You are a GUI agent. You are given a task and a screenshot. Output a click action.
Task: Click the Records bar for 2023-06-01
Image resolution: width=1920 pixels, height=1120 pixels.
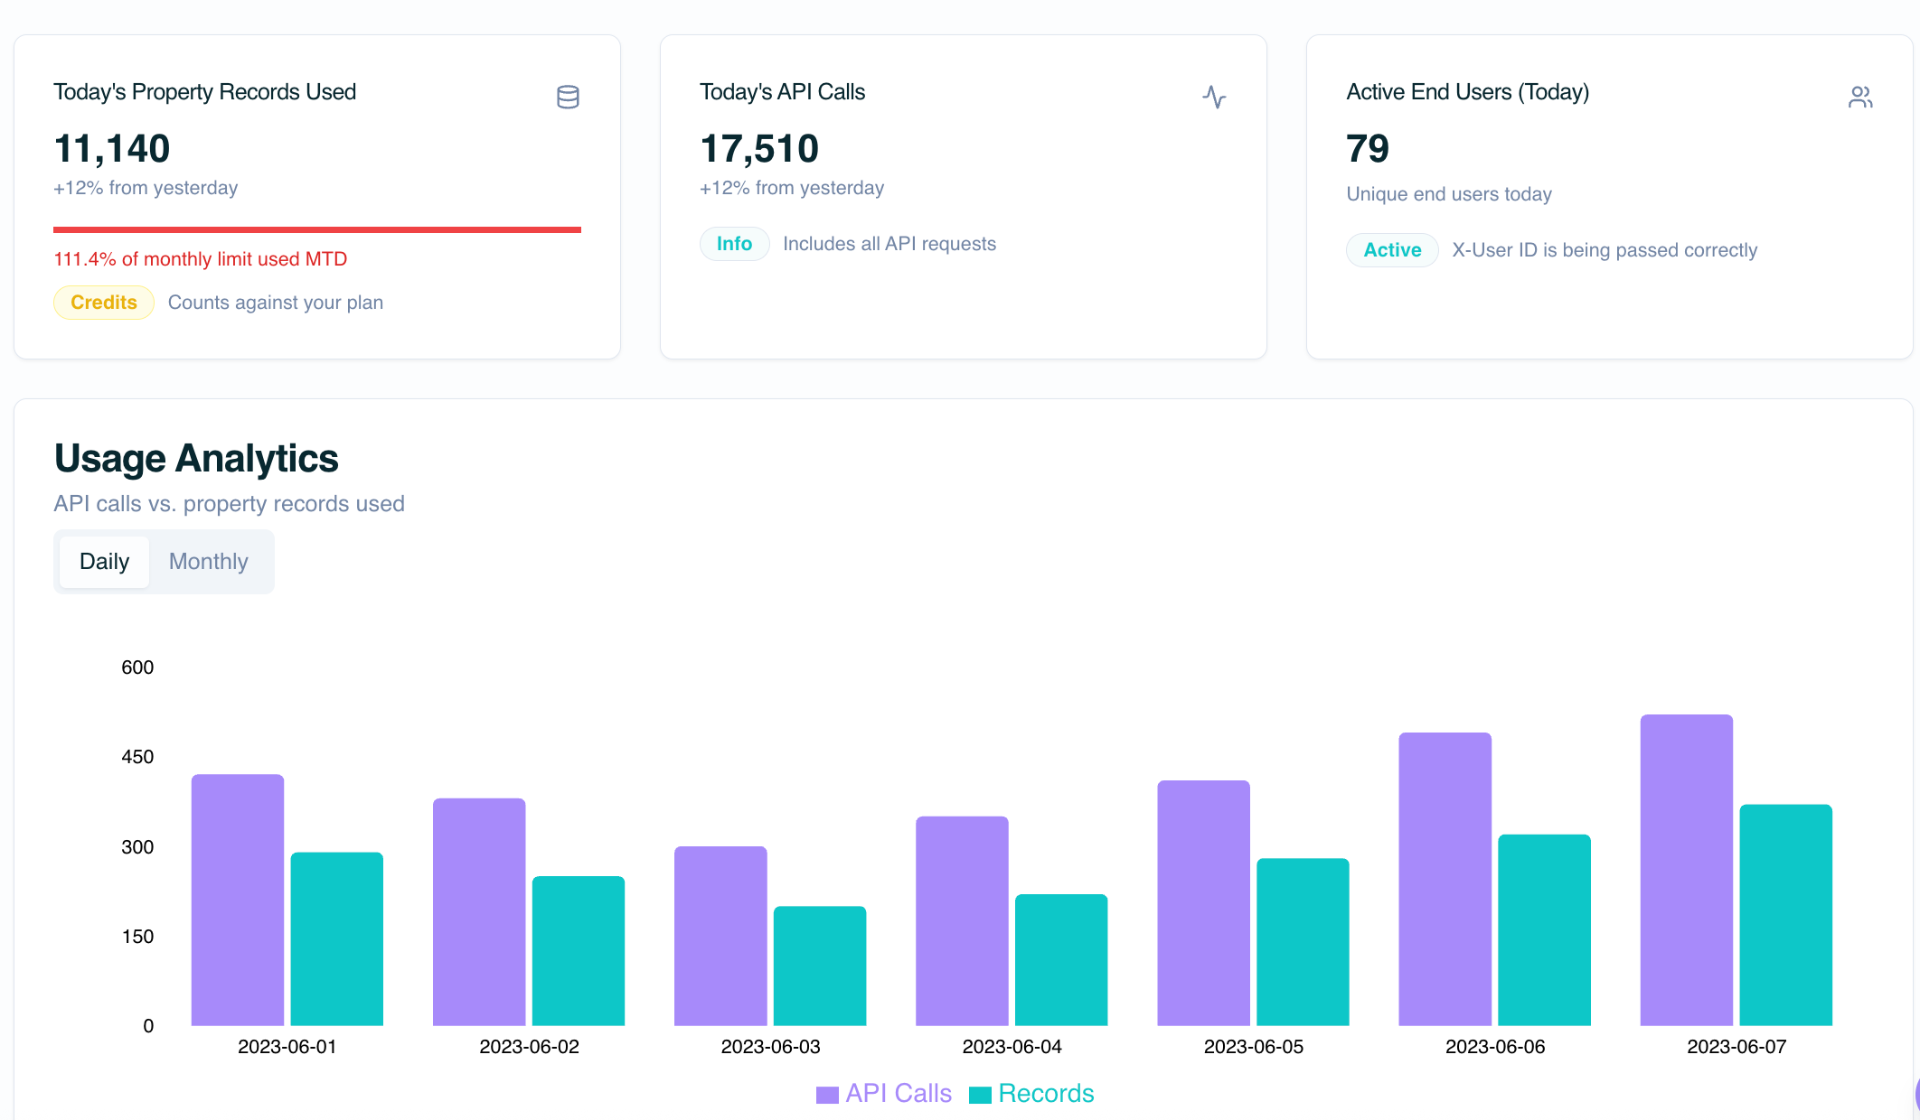click(337, 939)
